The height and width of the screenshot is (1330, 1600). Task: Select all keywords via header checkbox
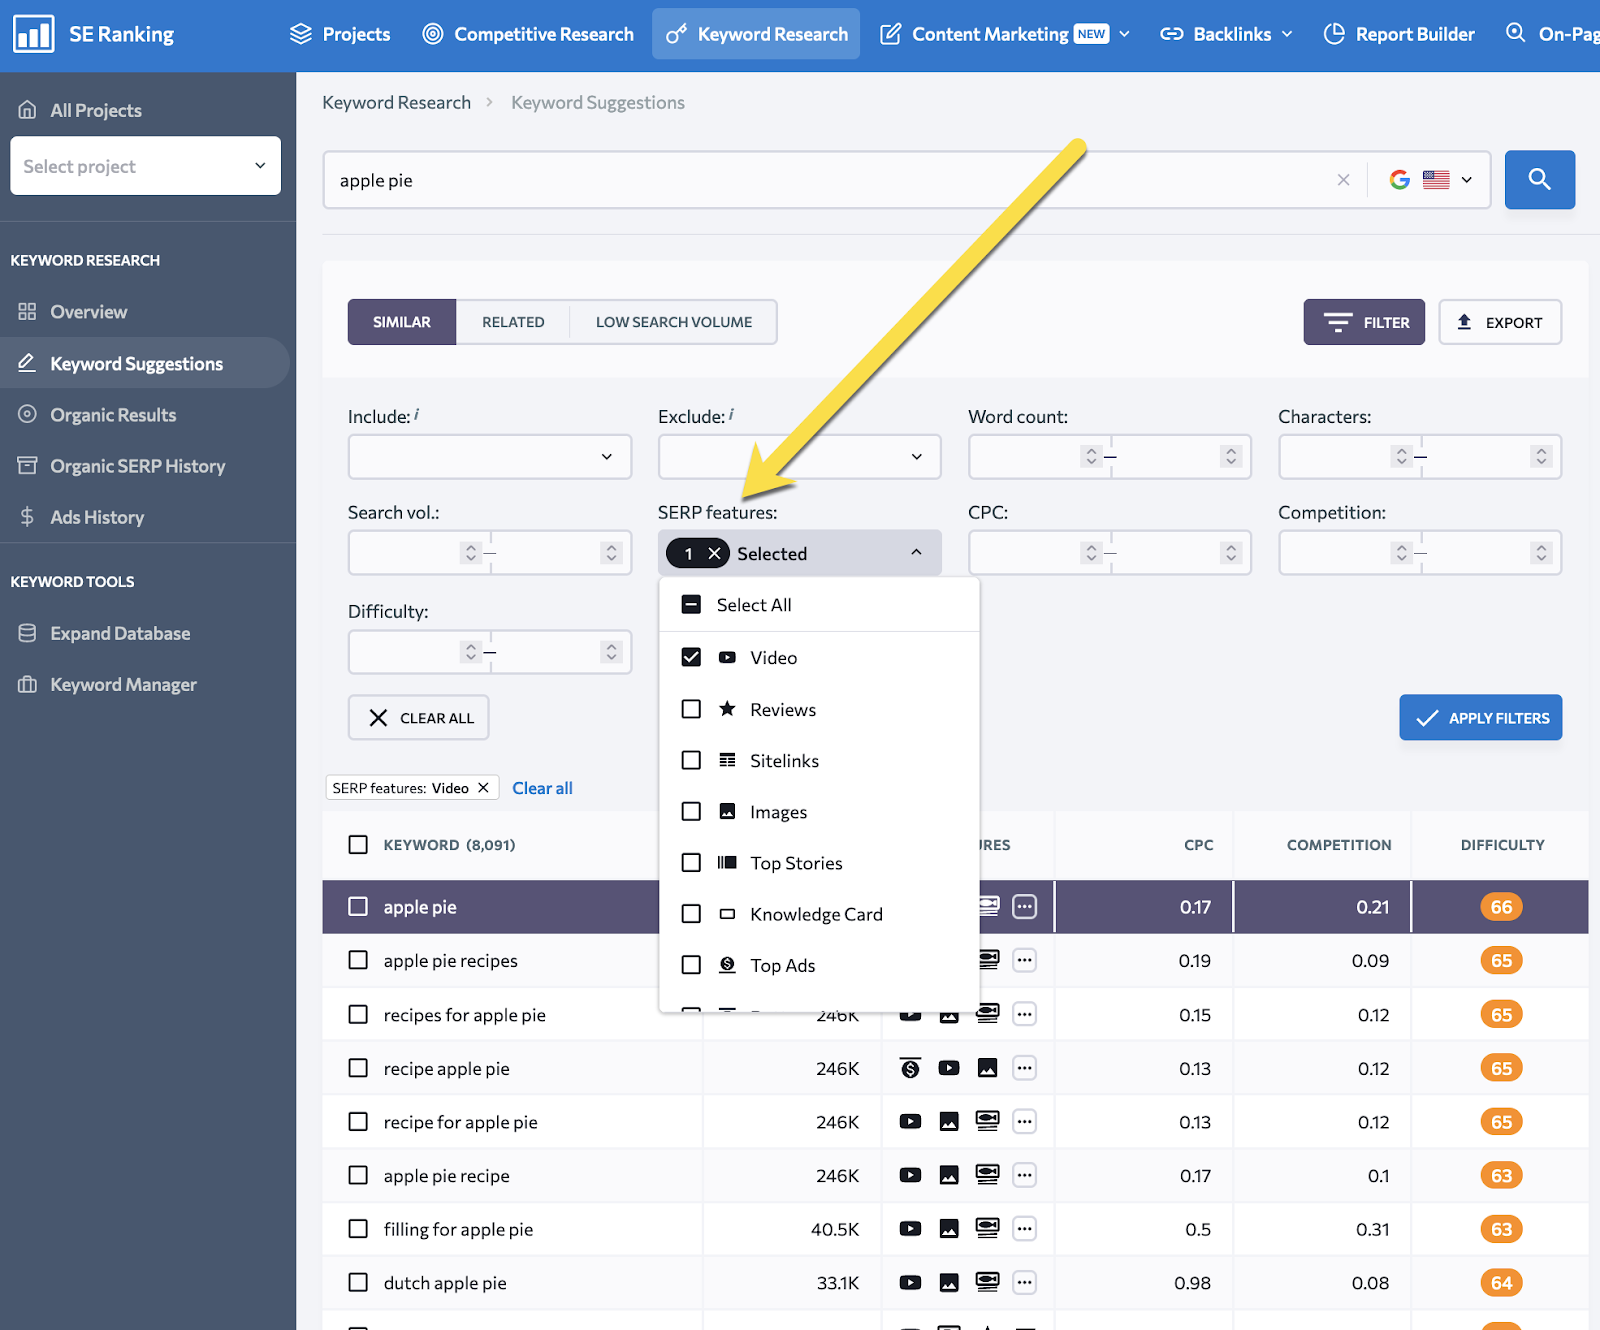(x=358, y=844)
